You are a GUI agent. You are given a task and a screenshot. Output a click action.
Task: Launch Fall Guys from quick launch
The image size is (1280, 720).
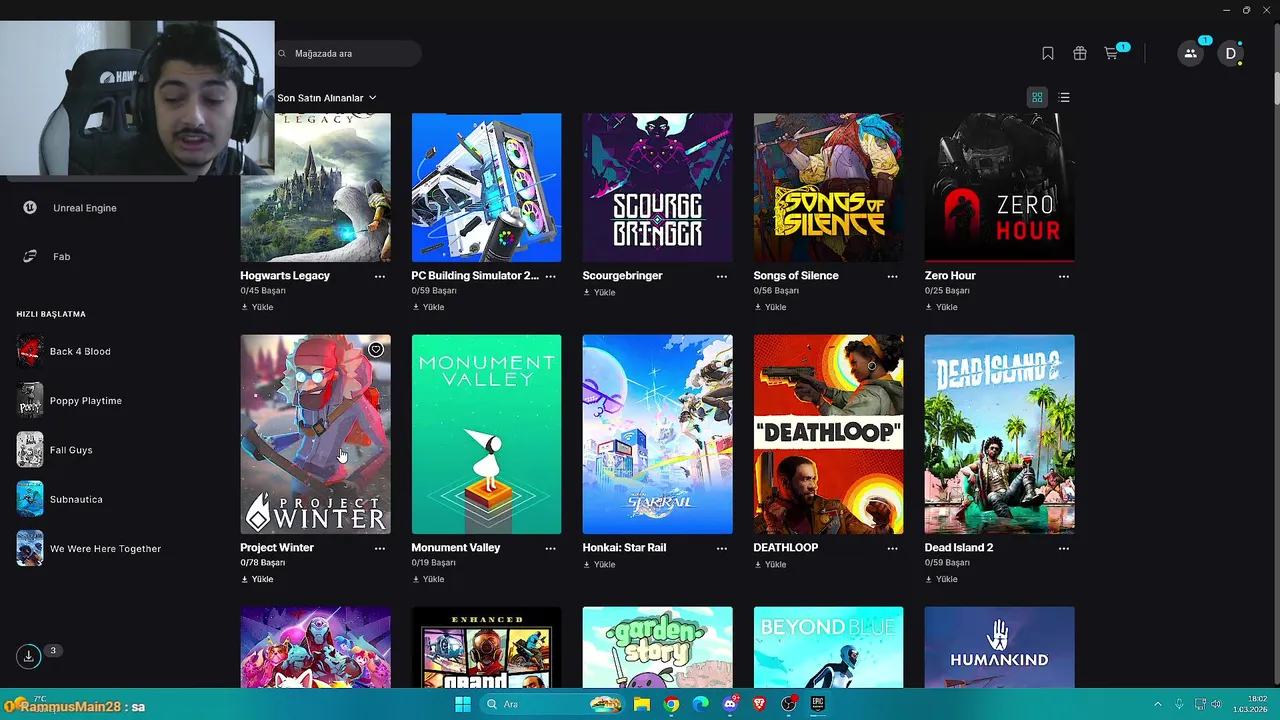click(x=55, y=450)
